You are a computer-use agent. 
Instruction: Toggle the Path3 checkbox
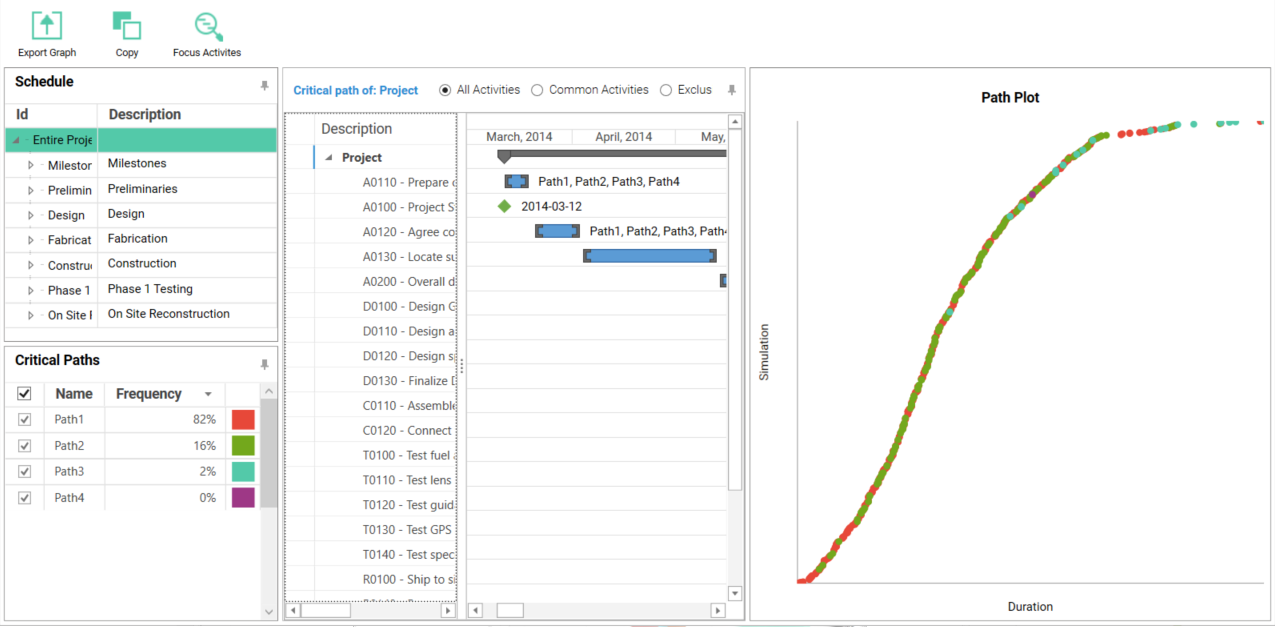point(25,472)
